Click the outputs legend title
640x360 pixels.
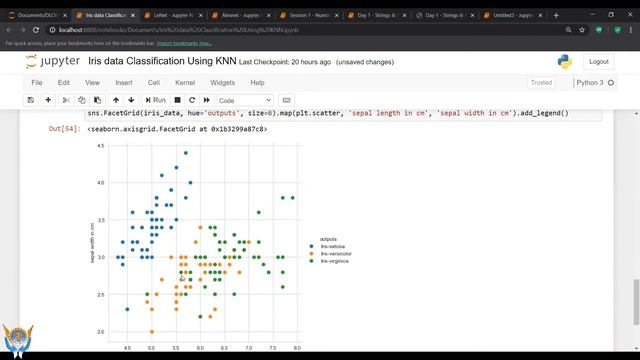click(x=328, y=239)
